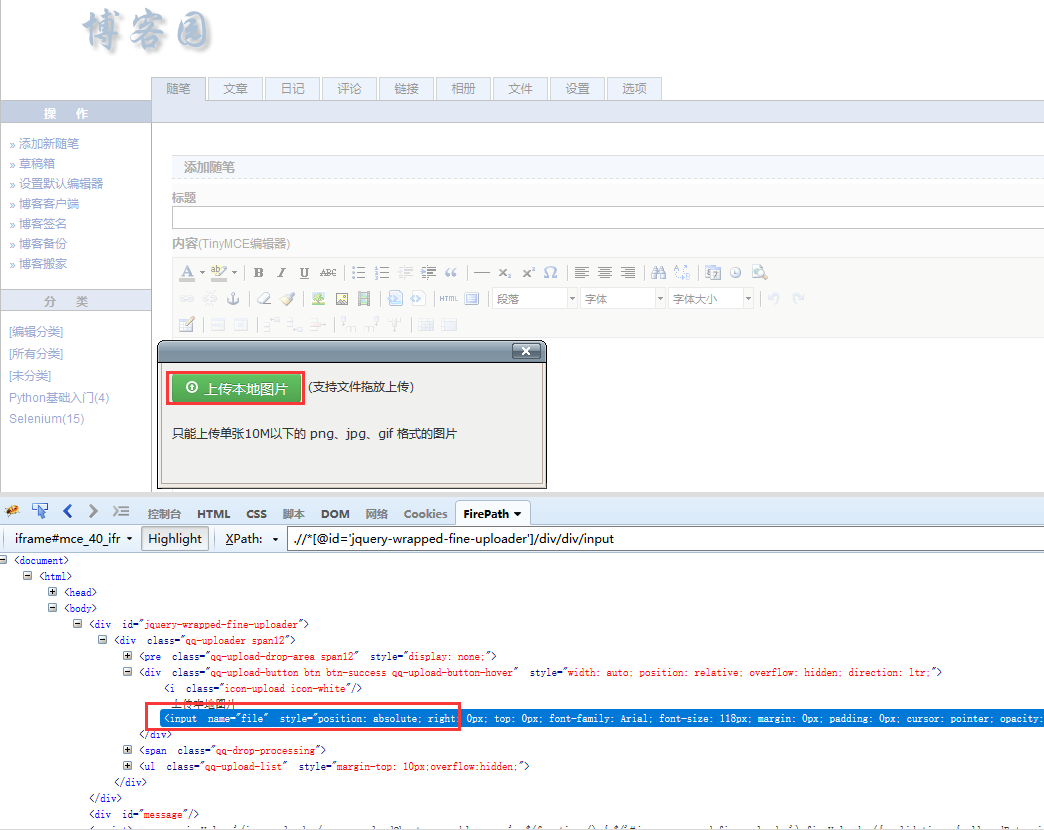The width and height of the screenshot is (1044, 830).
Task: Collapse the body node
Action: (53, 608)
